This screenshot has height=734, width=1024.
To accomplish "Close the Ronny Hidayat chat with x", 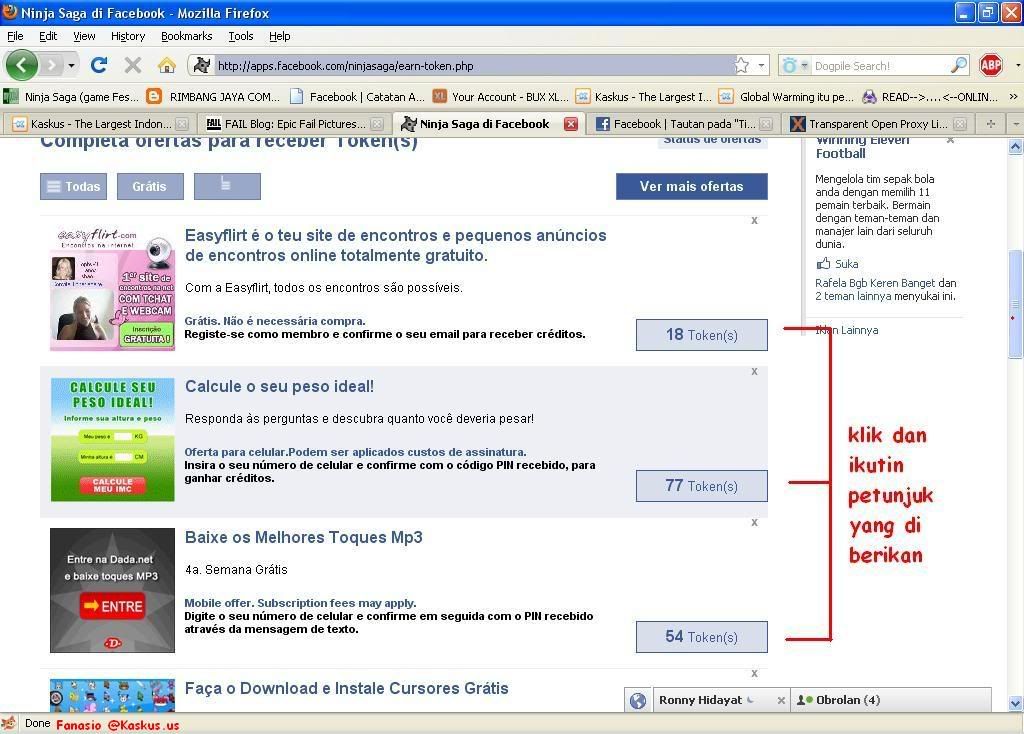I will pos(781,701).
